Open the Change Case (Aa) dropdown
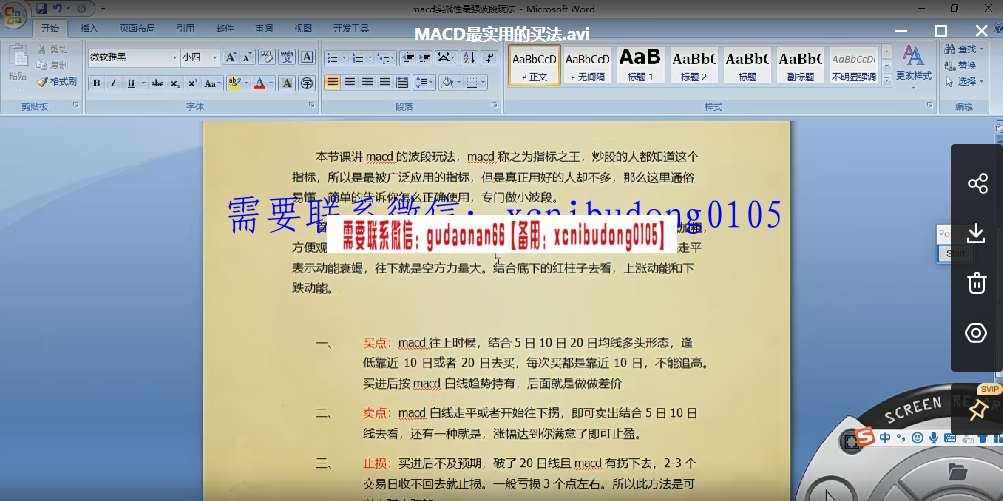The height and width of the screenshot is (501, 1003). pyautogui.click(x=211, y=83)
